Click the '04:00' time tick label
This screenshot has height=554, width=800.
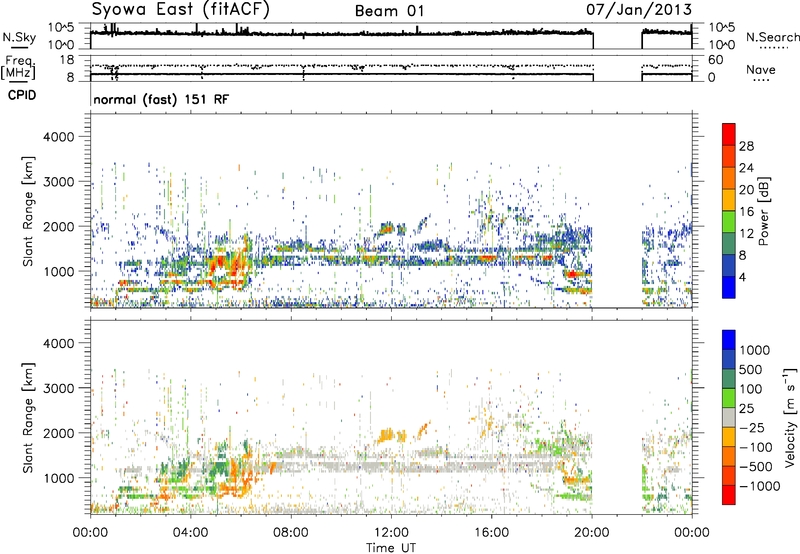[190, 533]
